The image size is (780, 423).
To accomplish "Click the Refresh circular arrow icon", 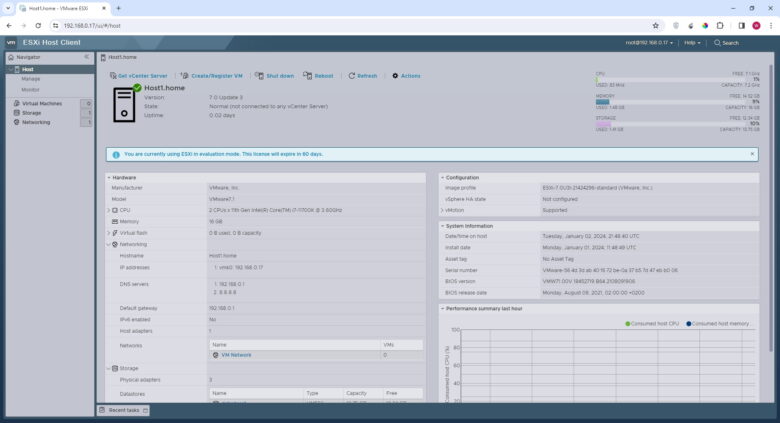I will tap(352, 76).
